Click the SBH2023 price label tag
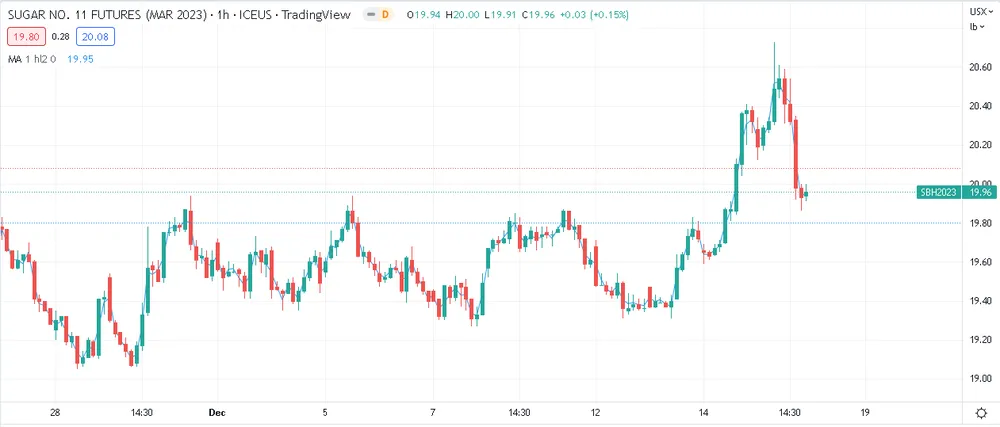 pyautogui.click(x=940, y=192)
